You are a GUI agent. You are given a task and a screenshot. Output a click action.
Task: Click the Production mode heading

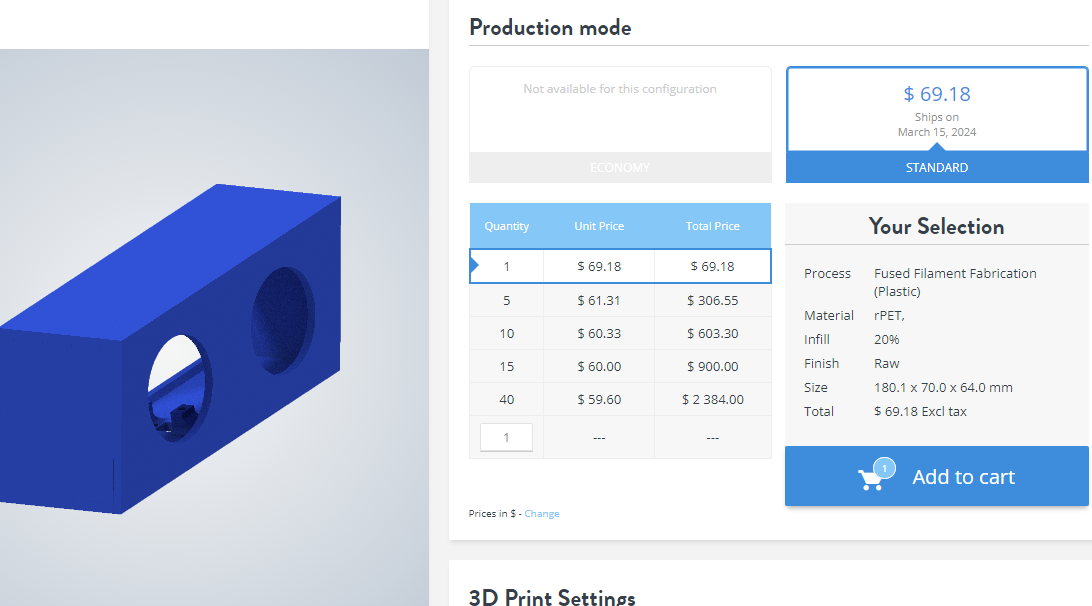click(x=550, y=27)
